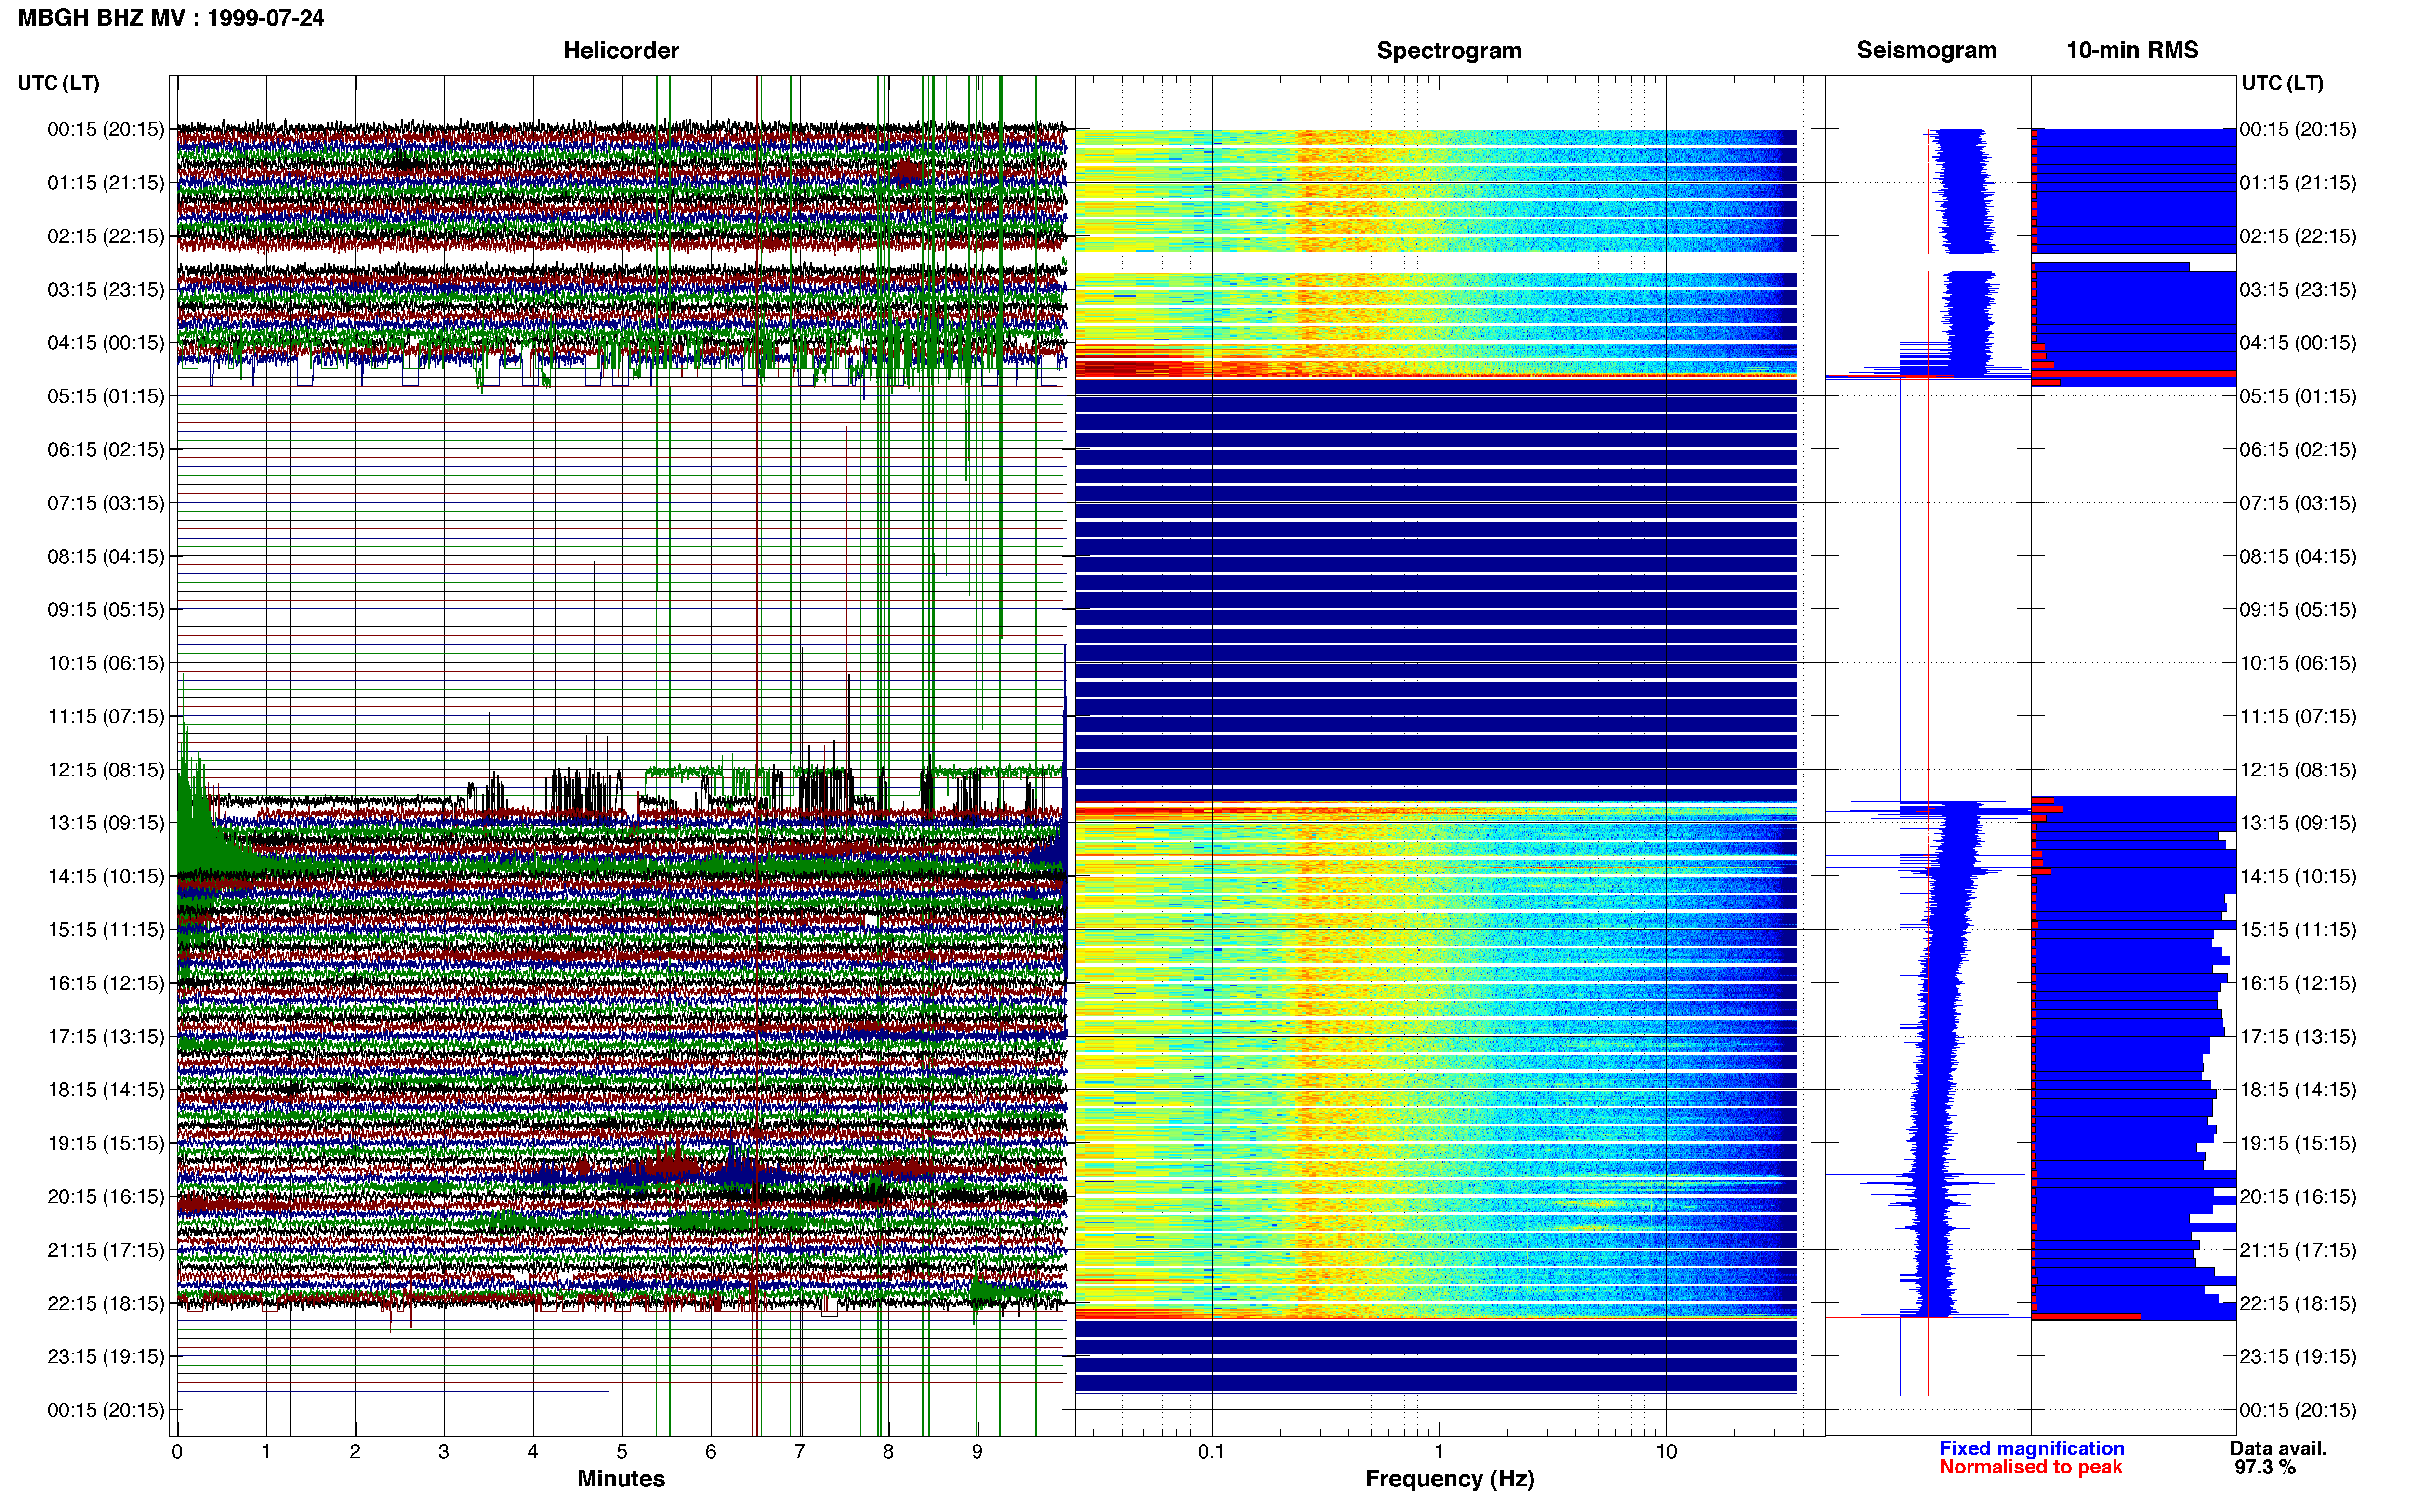Click "17:15 (13:15)" on the right time axis
Screen dimensions: 2418x1512
pos(2298,1037)
